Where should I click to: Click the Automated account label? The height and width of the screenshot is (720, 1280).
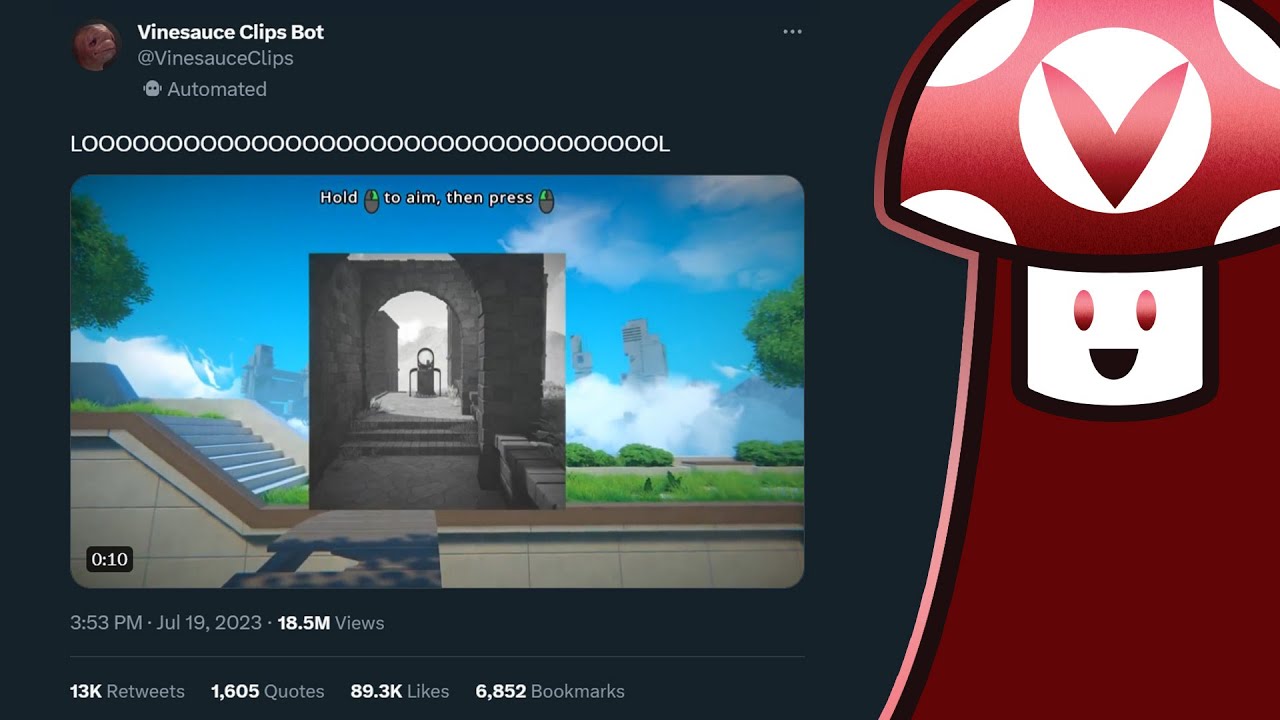click(x=217, y=89)
